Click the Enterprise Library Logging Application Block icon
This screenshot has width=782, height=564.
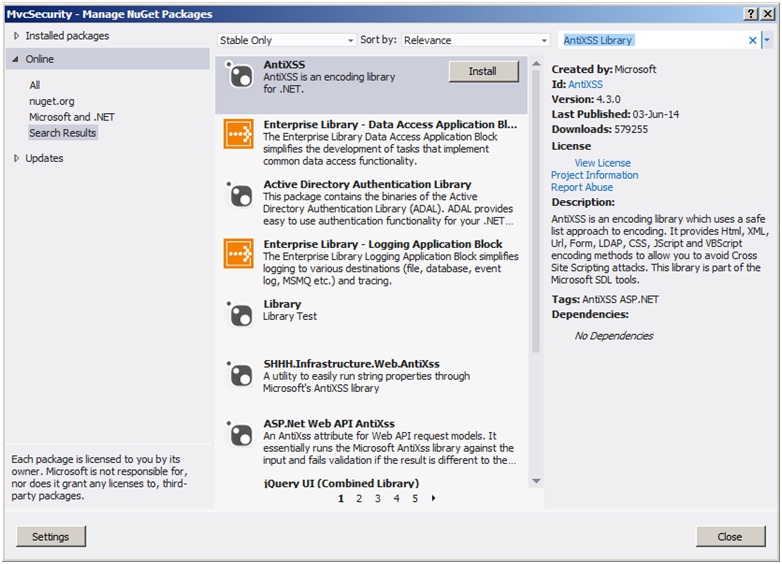(238, 253)
